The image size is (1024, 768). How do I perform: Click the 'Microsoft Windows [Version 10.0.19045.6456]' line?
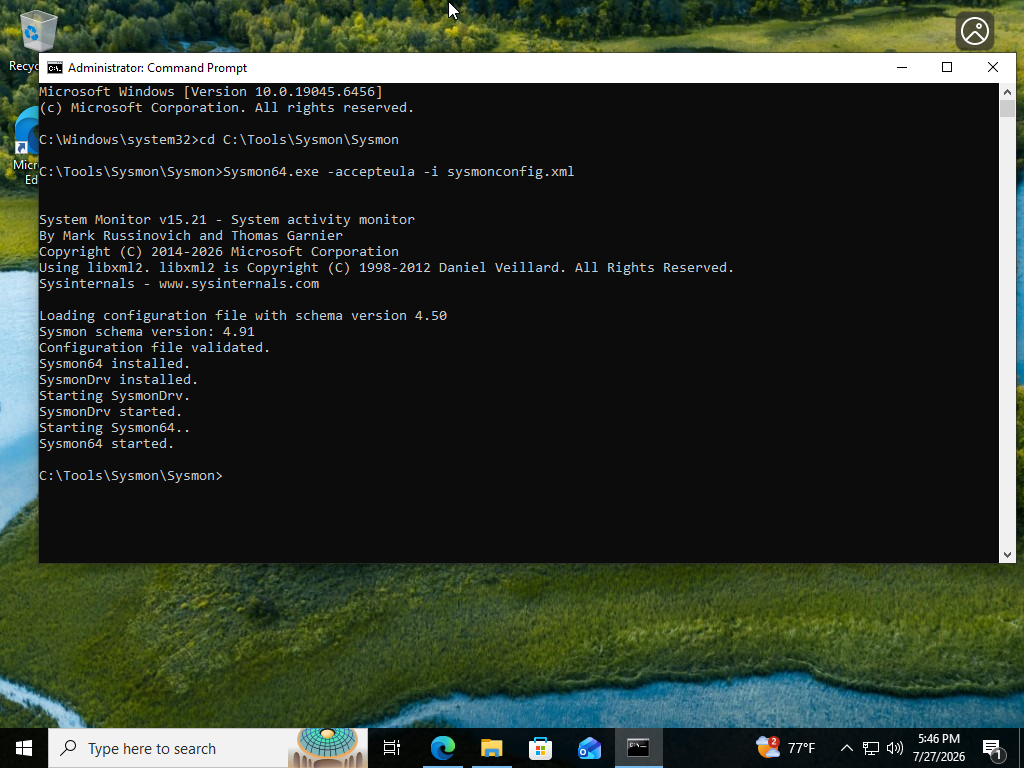coord(211,91)
